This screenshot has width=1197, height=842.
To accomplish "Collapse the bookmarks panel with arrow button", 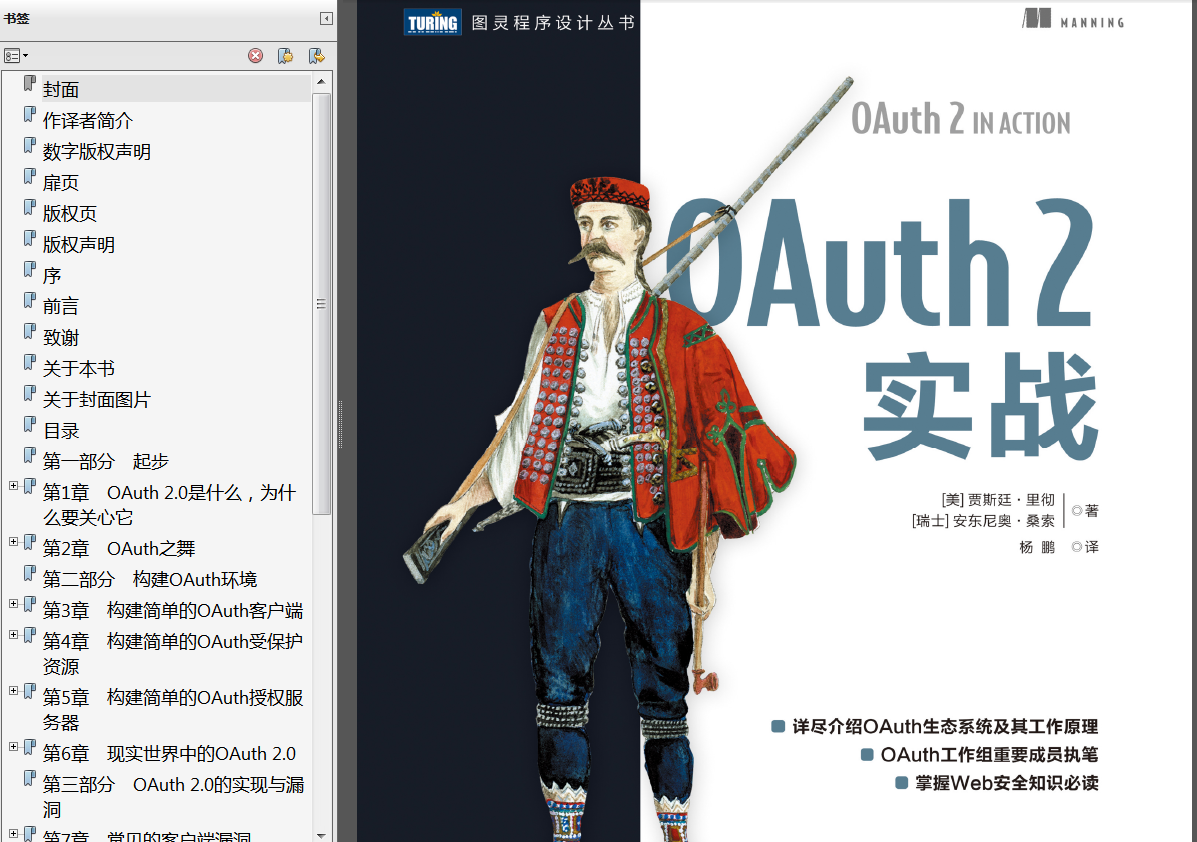I will [326, 18].
